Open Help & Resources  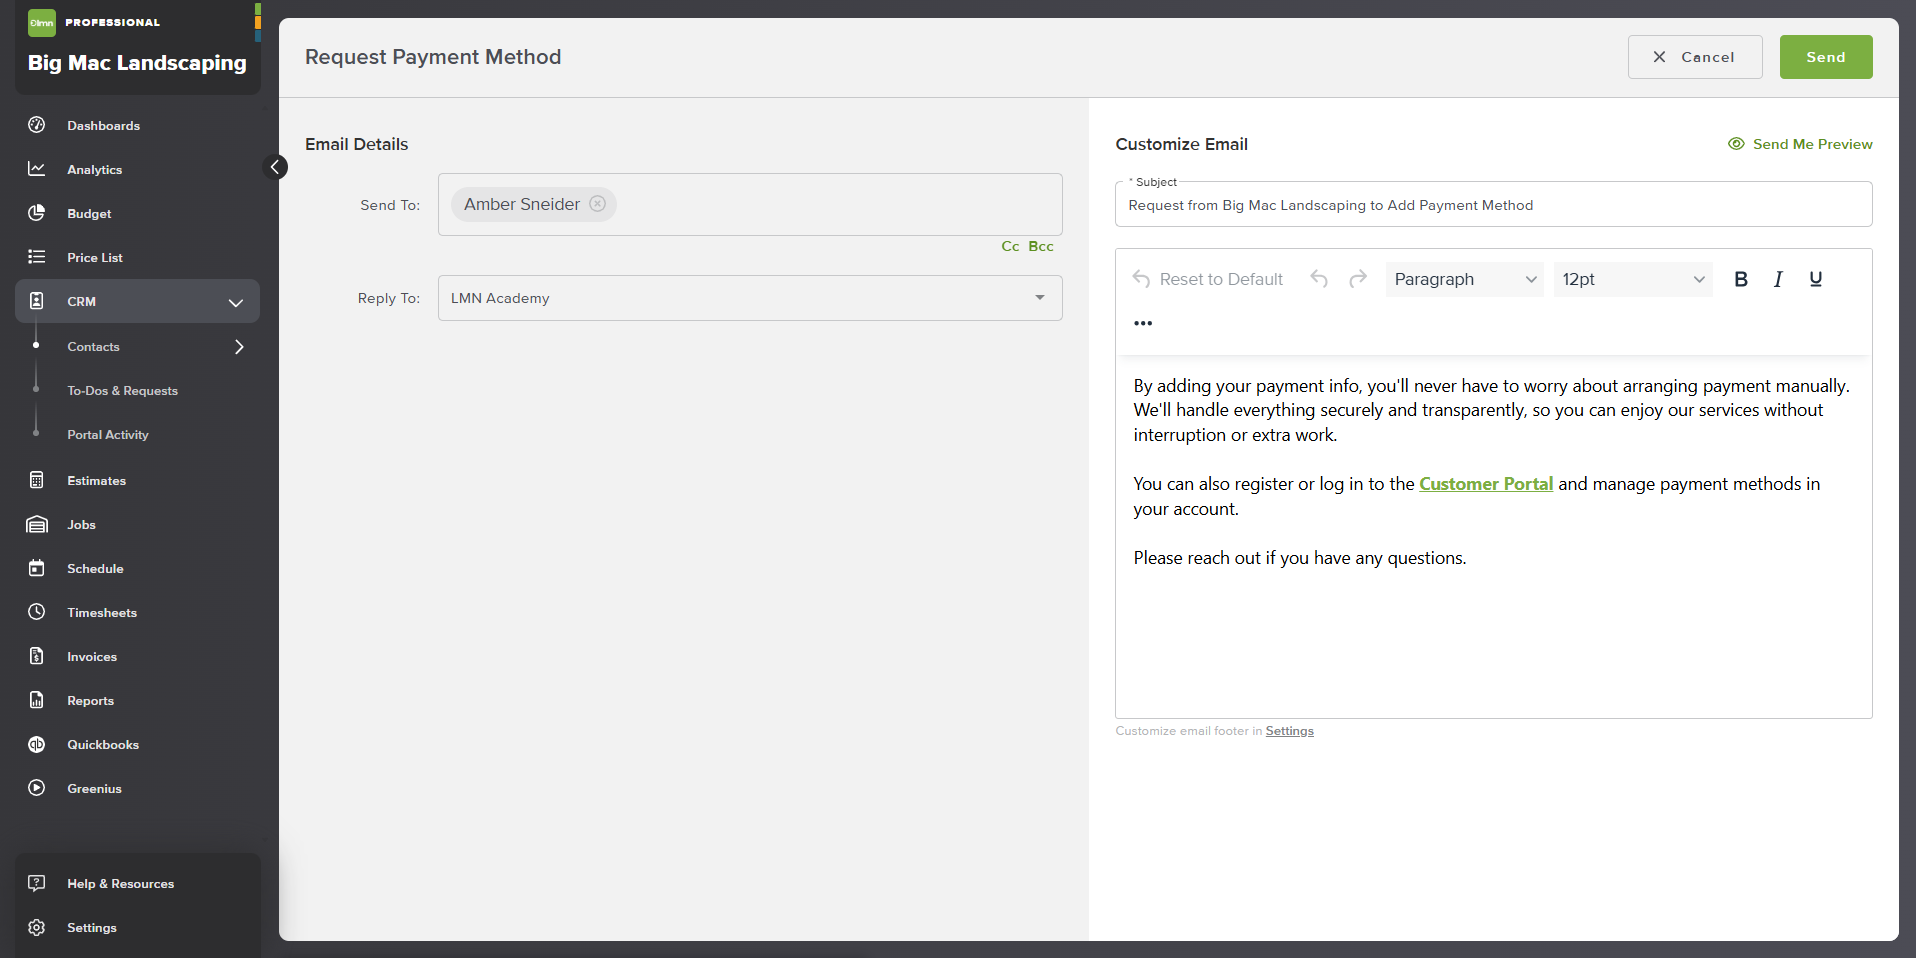[120, 883]
